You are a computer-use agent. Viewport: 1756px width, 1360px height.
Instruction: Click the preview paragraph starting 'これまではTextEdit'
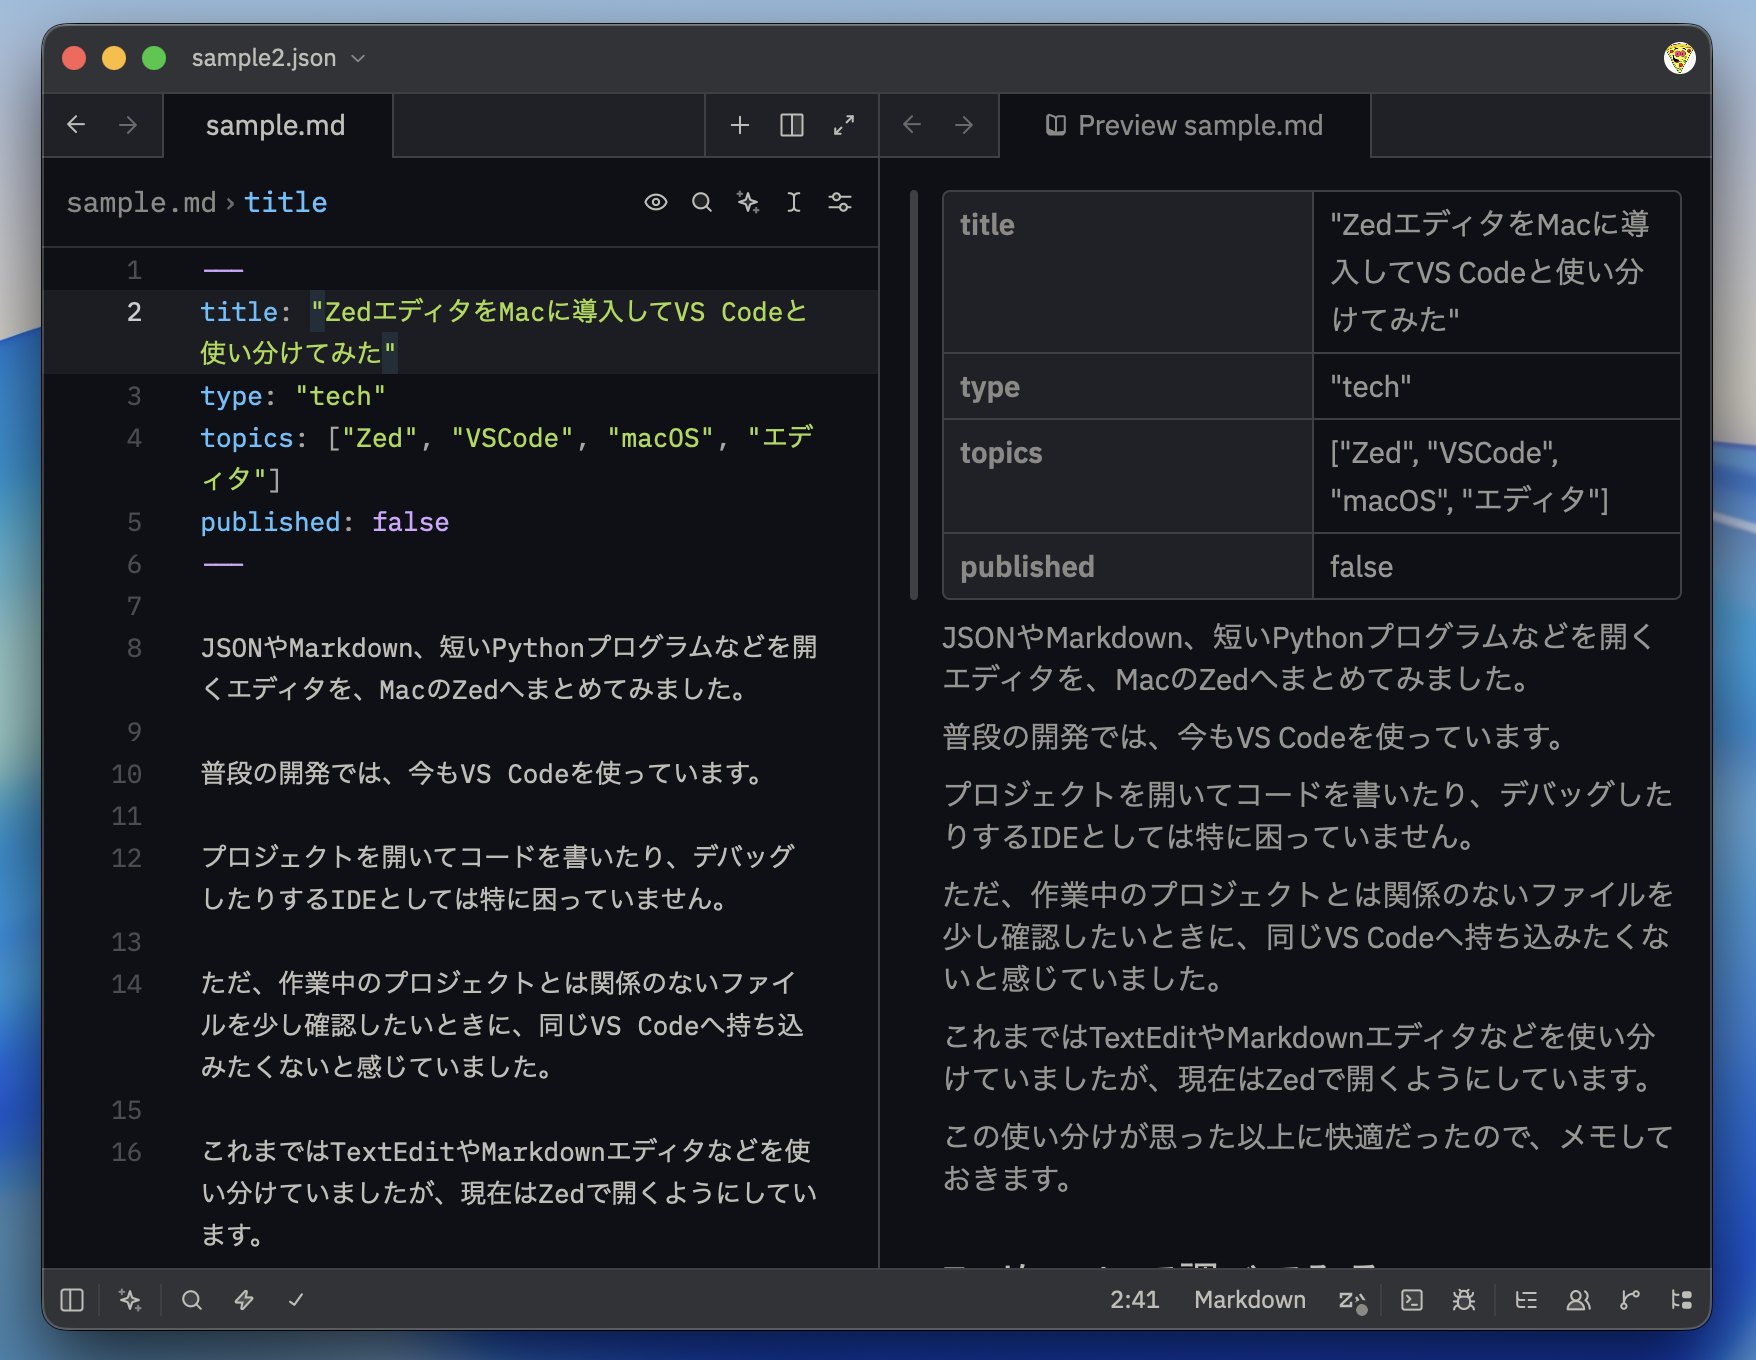[1300, 1058]
